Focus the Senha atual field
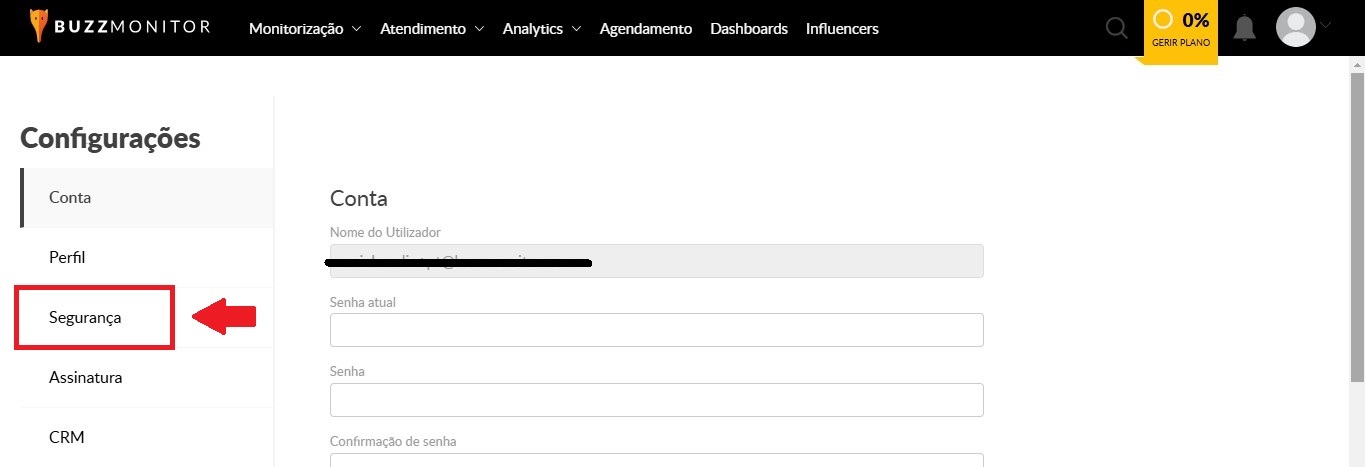Image resolution: width=1365 pixels, height=467 pixels. [656, 330]
